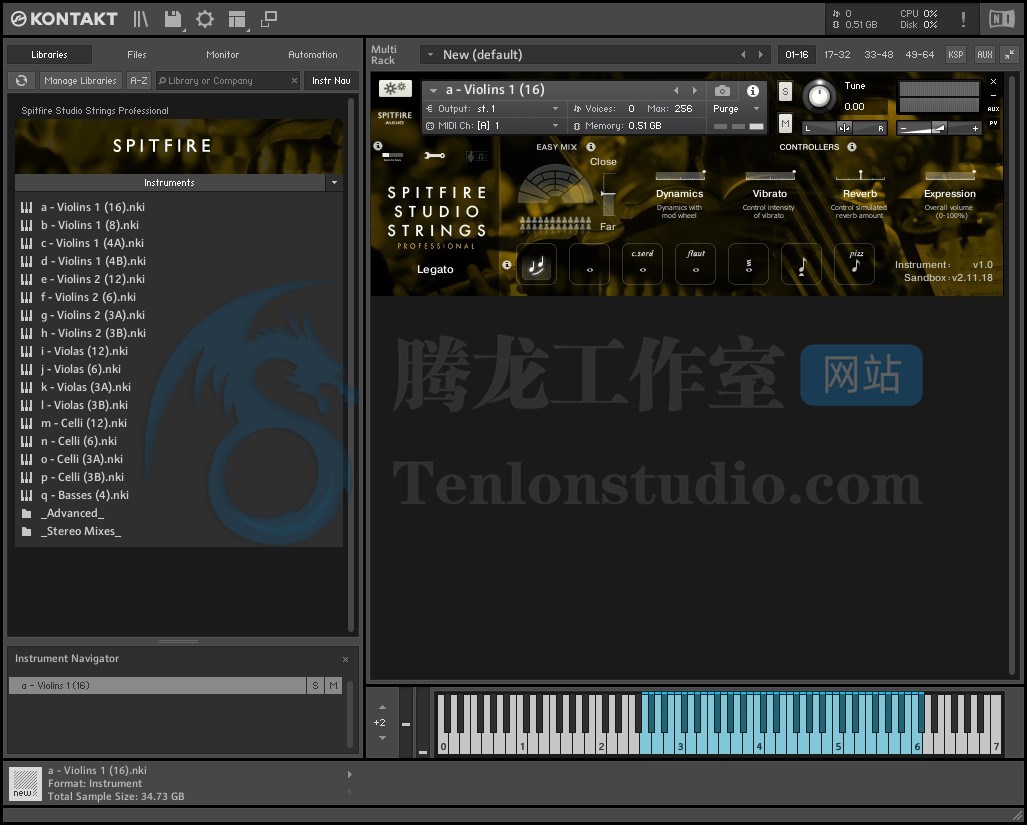The height and width of the screenshot is (825, 1027).
Task: Show rack page 33-48
Action: click(x=878, y=54)
